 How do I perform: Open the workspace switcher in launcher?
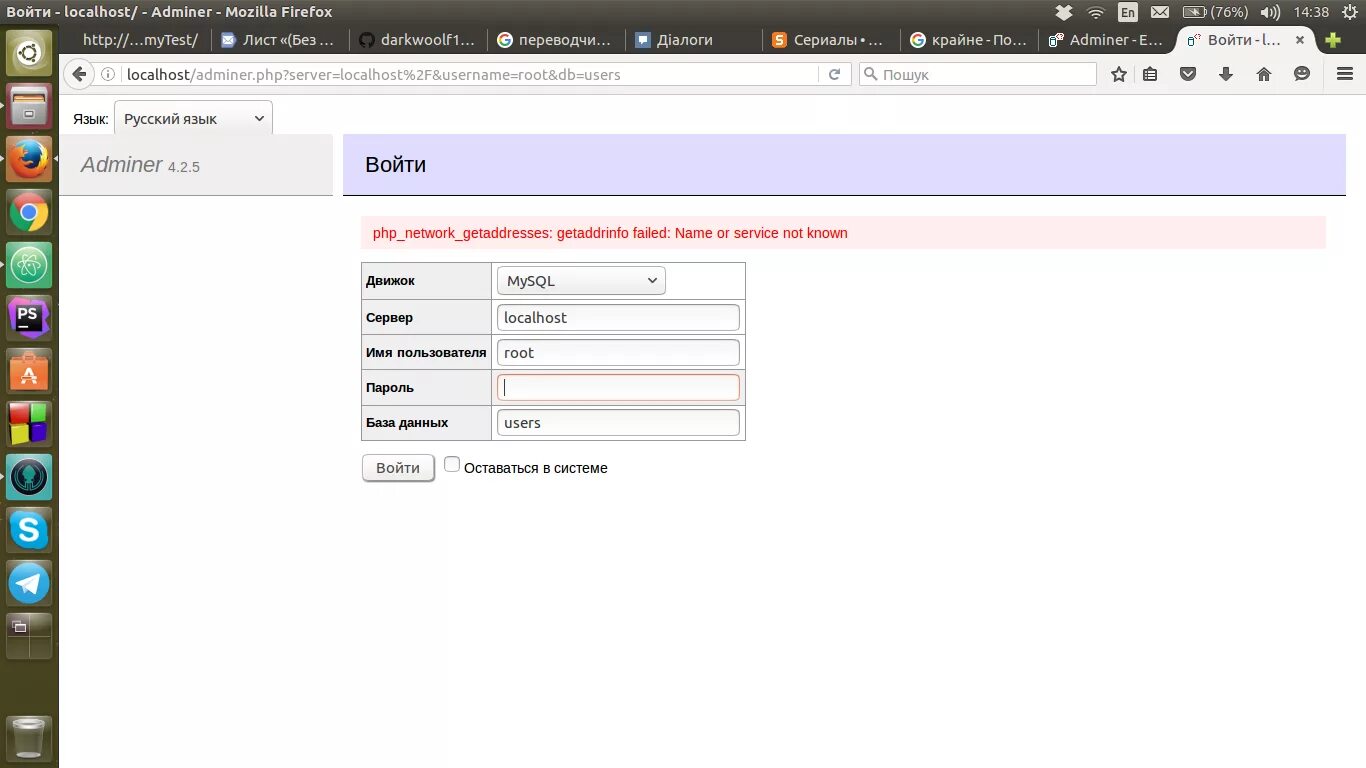point(29,637)
